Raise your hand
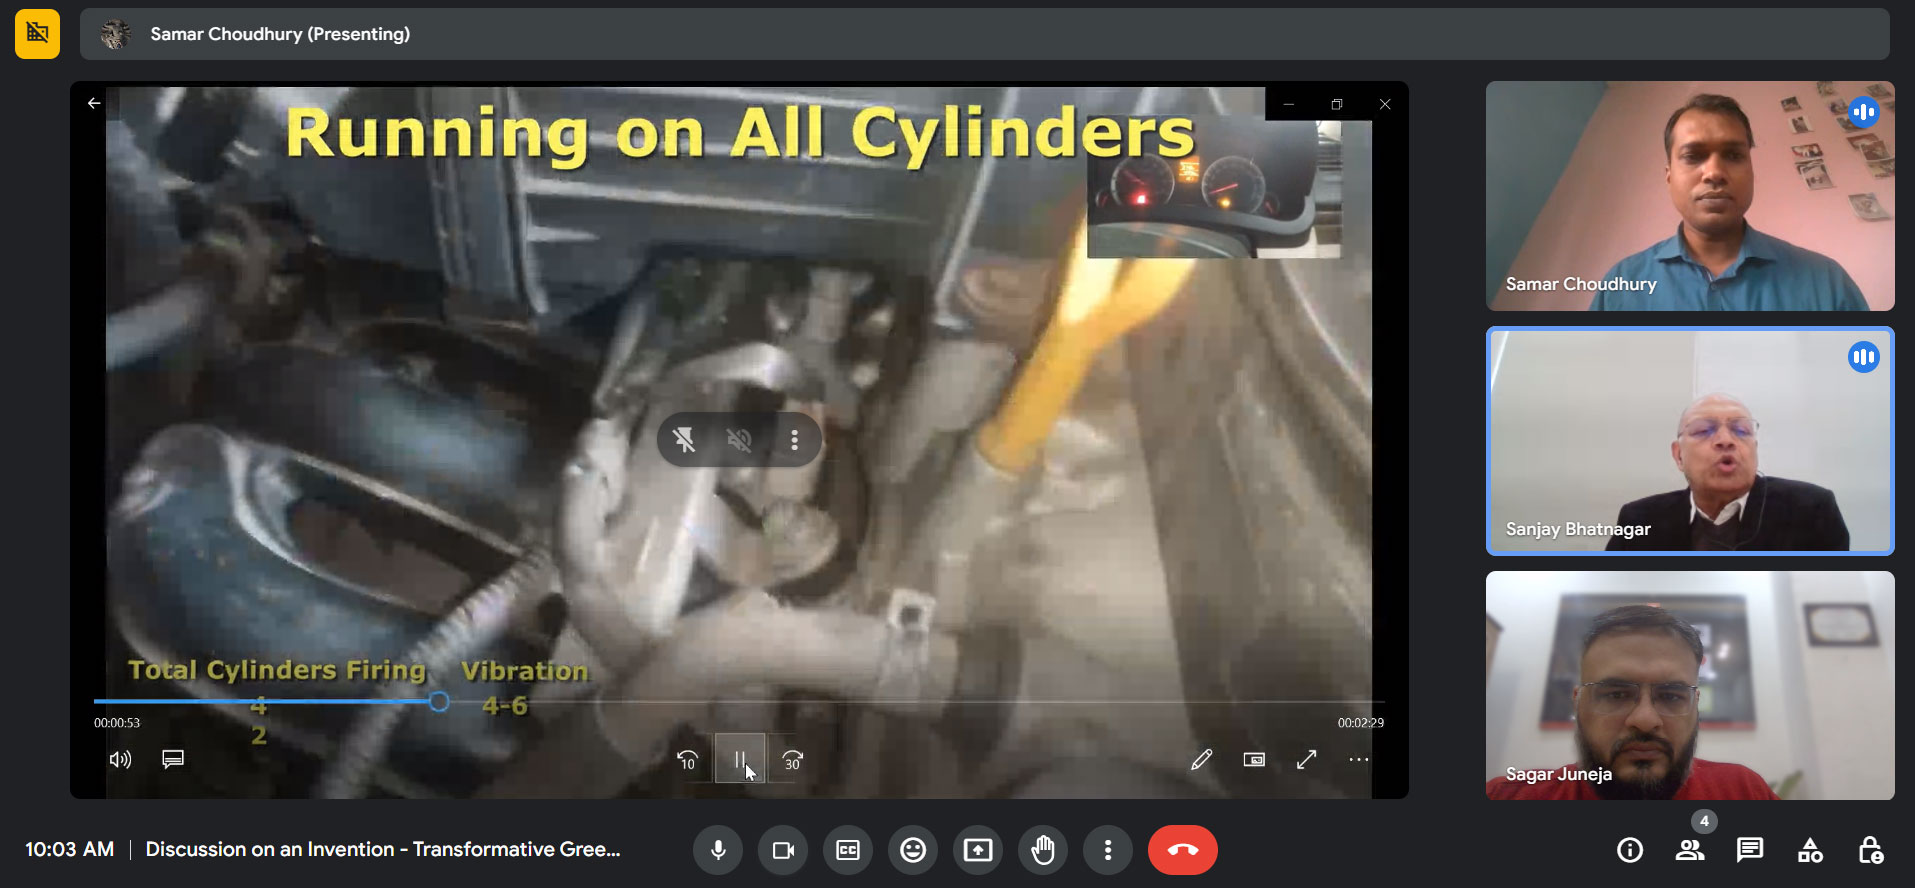The width and height of the screenshot is (1915, 888). [1043, 850]
